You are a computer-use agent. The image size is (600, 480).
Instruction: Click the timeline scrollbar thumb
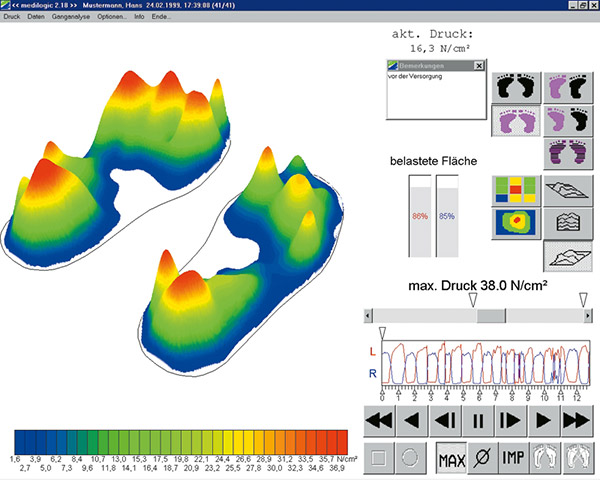coord(491,315)
